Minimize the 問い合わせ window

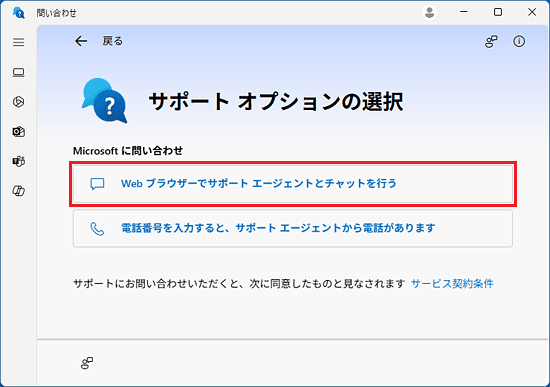pyautogui.click(x=464, y=12)
